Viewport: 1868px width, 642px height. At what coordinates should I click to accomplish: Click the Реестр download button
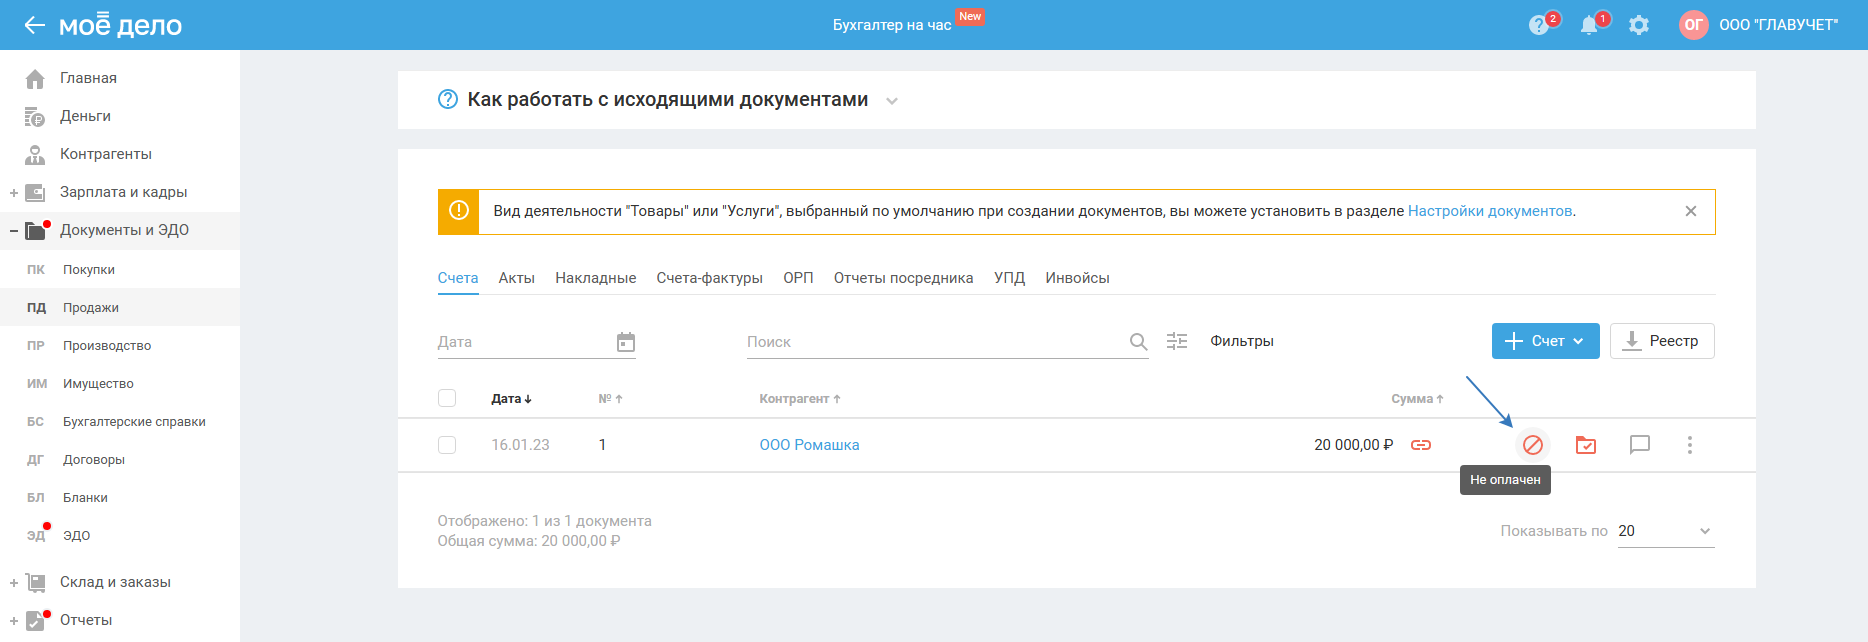1662,341
